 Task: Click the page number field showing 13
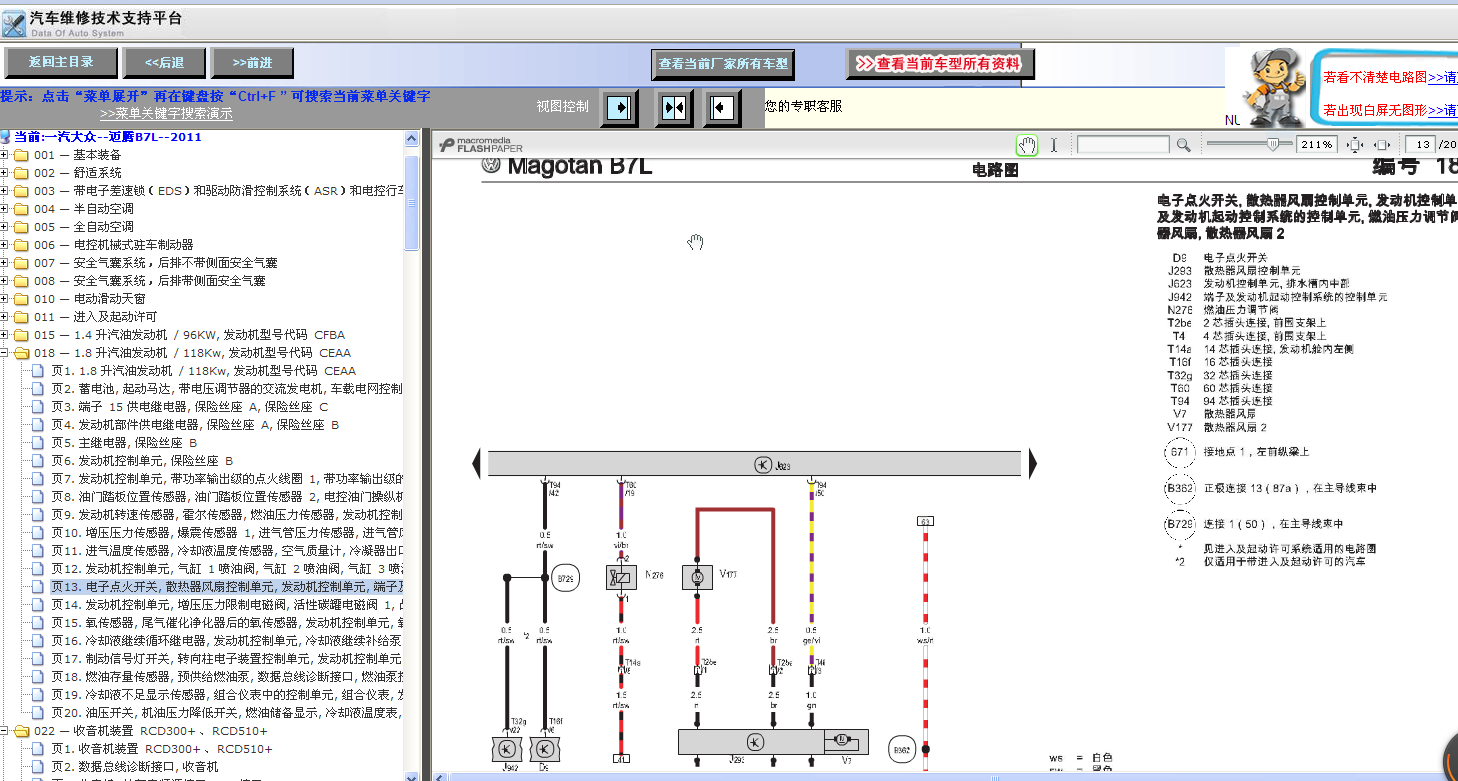coord(1420,145)
